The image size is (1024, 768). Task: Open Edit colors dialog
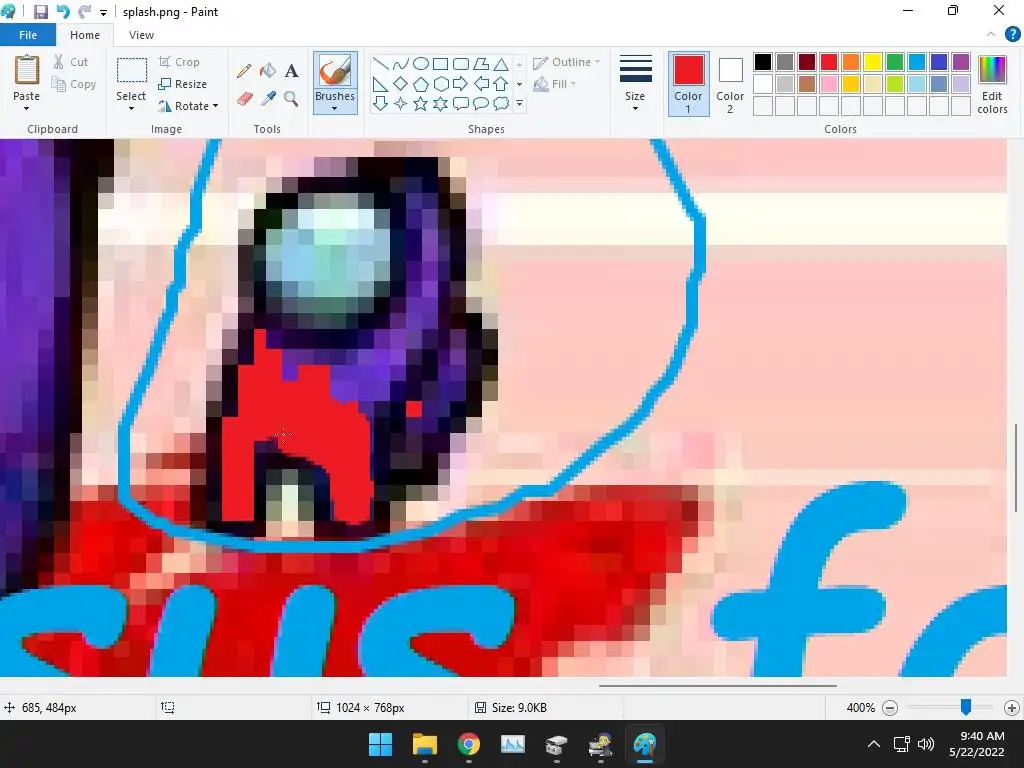[992, 84]
